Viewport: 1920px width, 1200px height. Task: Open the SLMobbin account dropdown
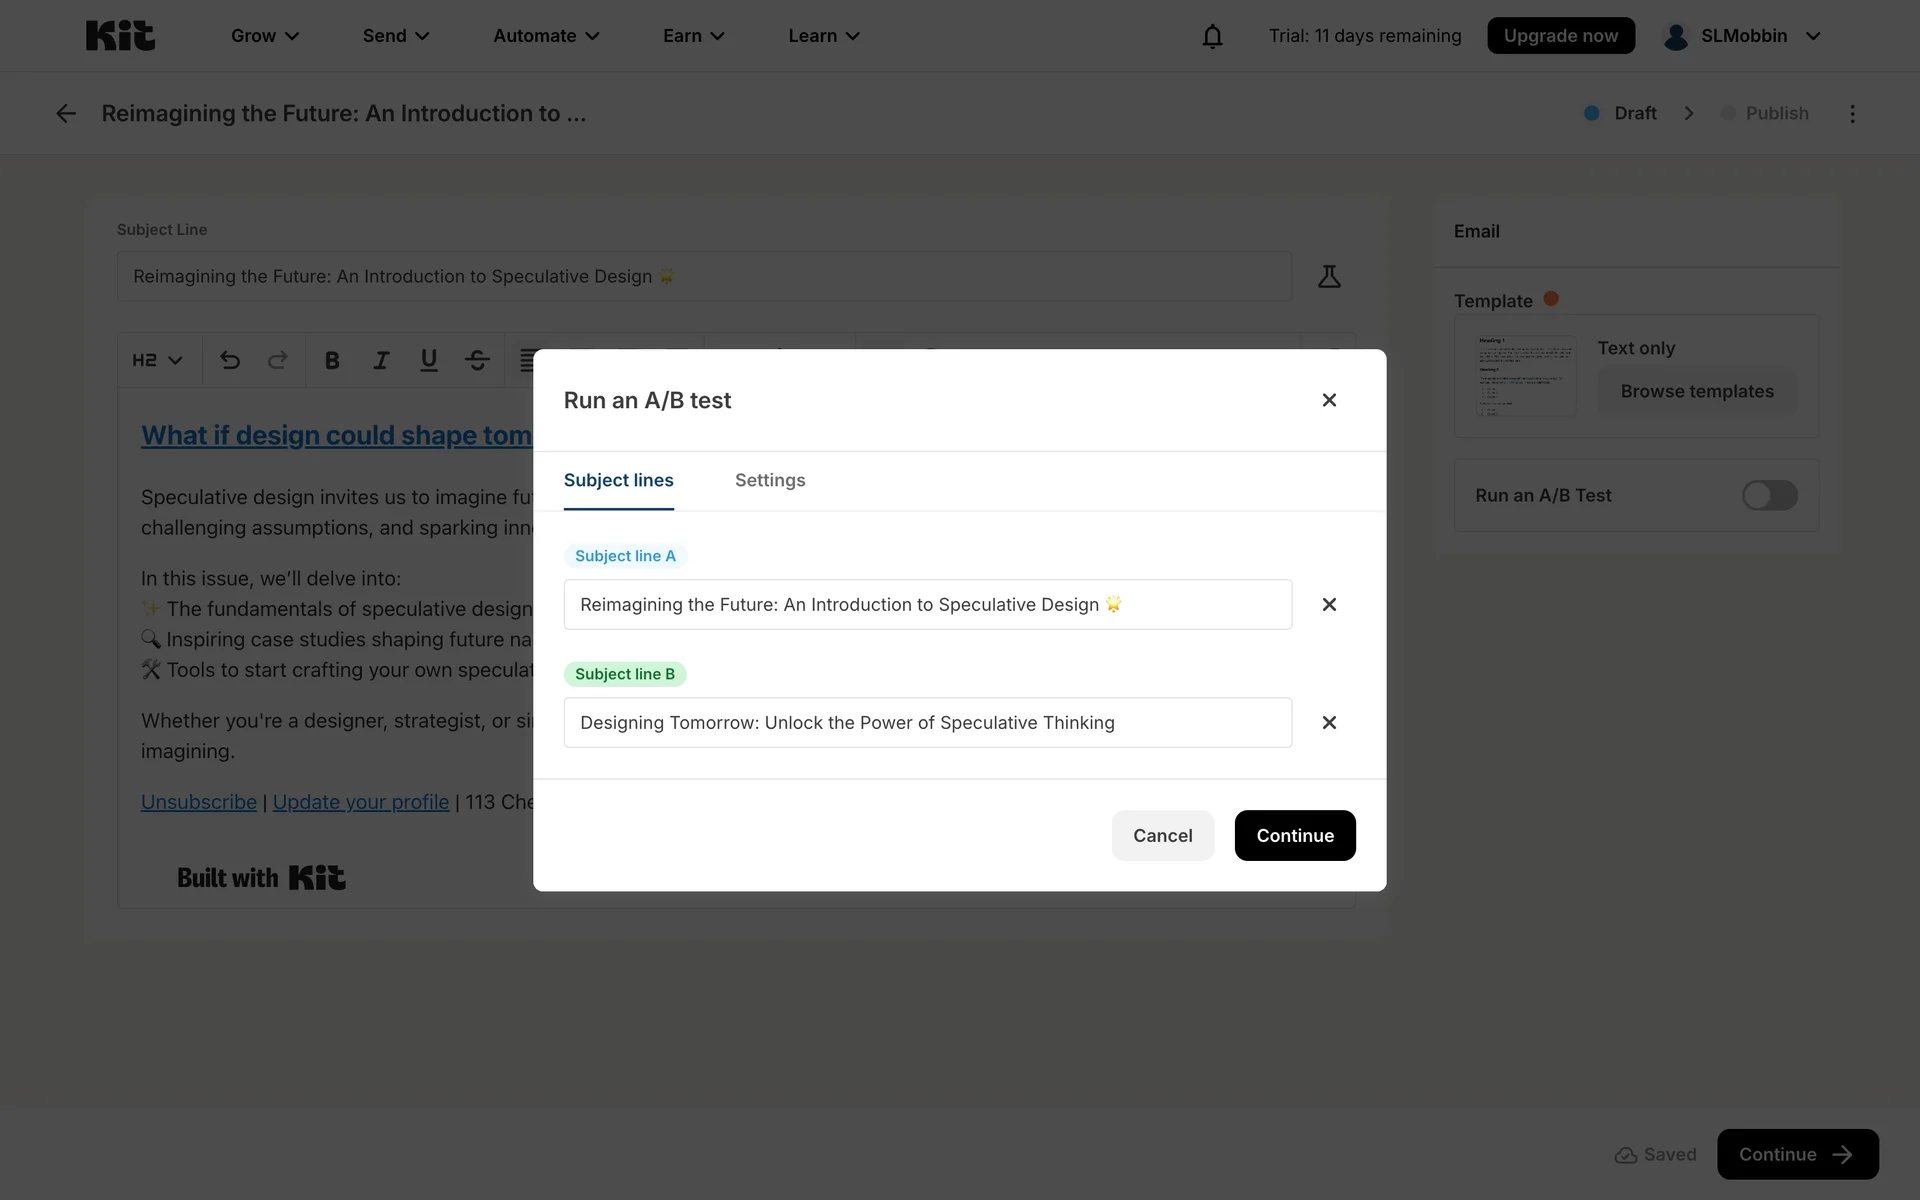[1742, 36]
